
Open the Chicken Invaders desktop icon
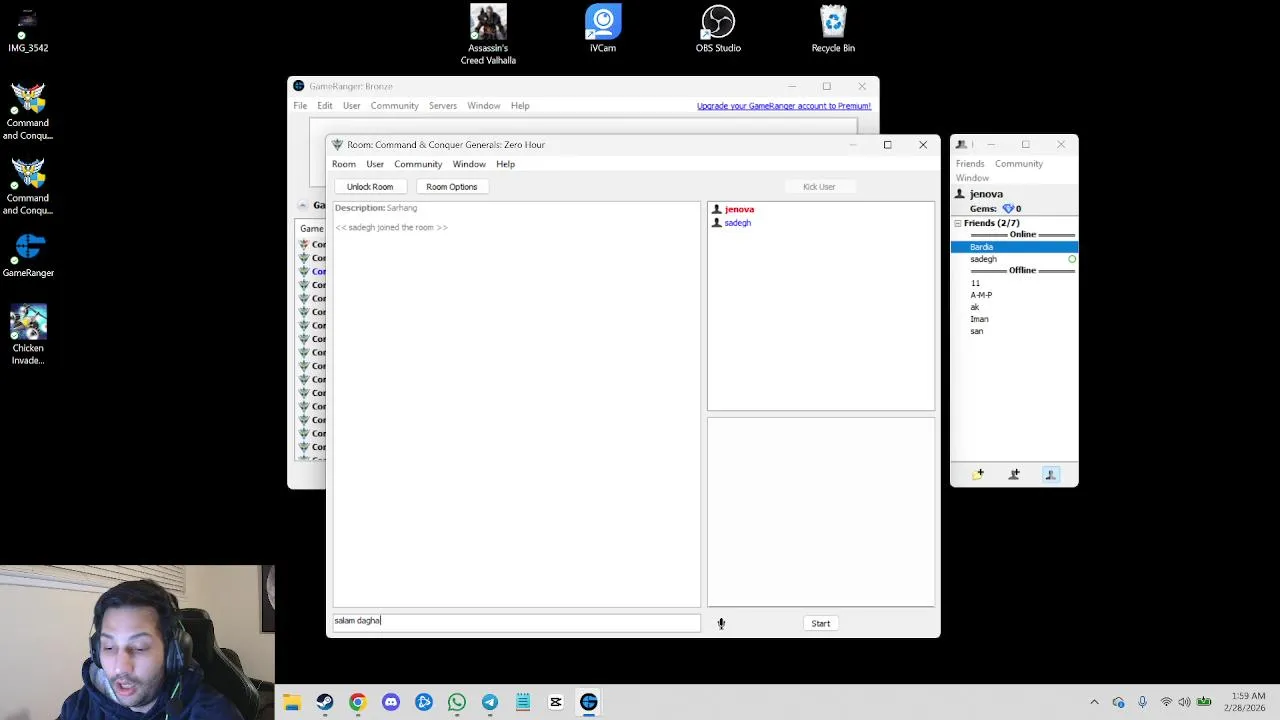(x=28, y=335)
